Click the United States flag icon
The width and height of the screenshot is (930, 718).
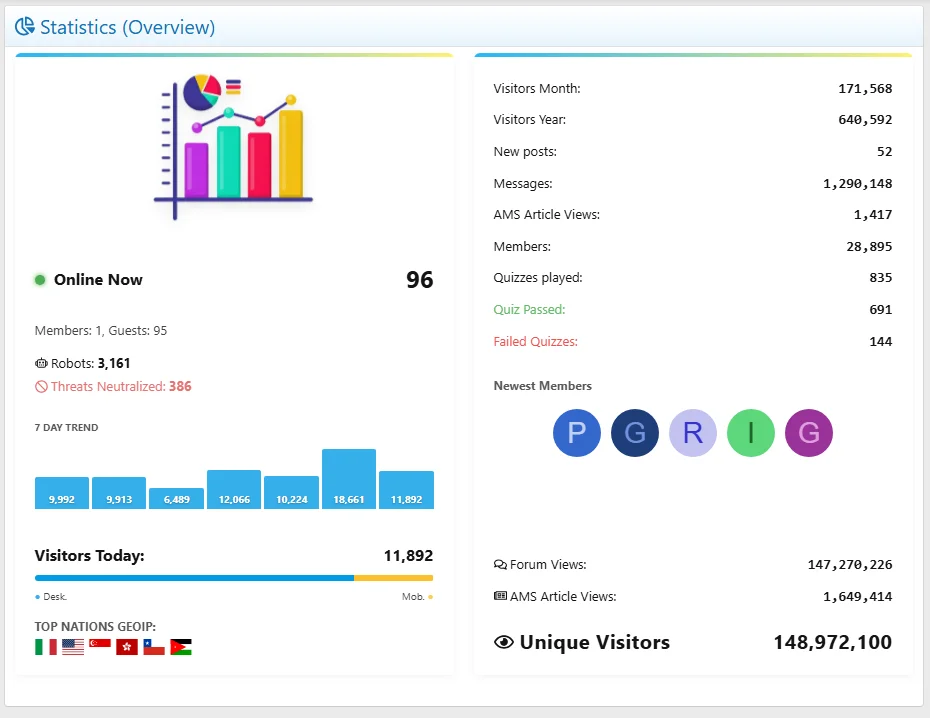pos(73,647)
